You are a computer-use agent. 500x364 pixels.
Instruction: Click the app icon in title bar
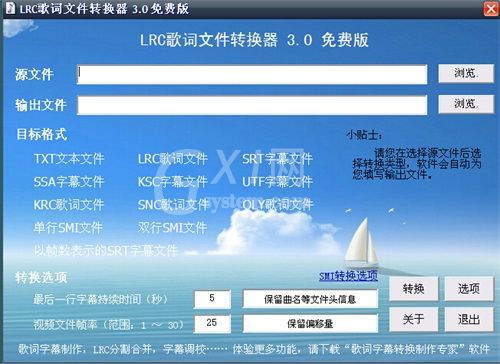pyautogui.click(x=10, y=8)
